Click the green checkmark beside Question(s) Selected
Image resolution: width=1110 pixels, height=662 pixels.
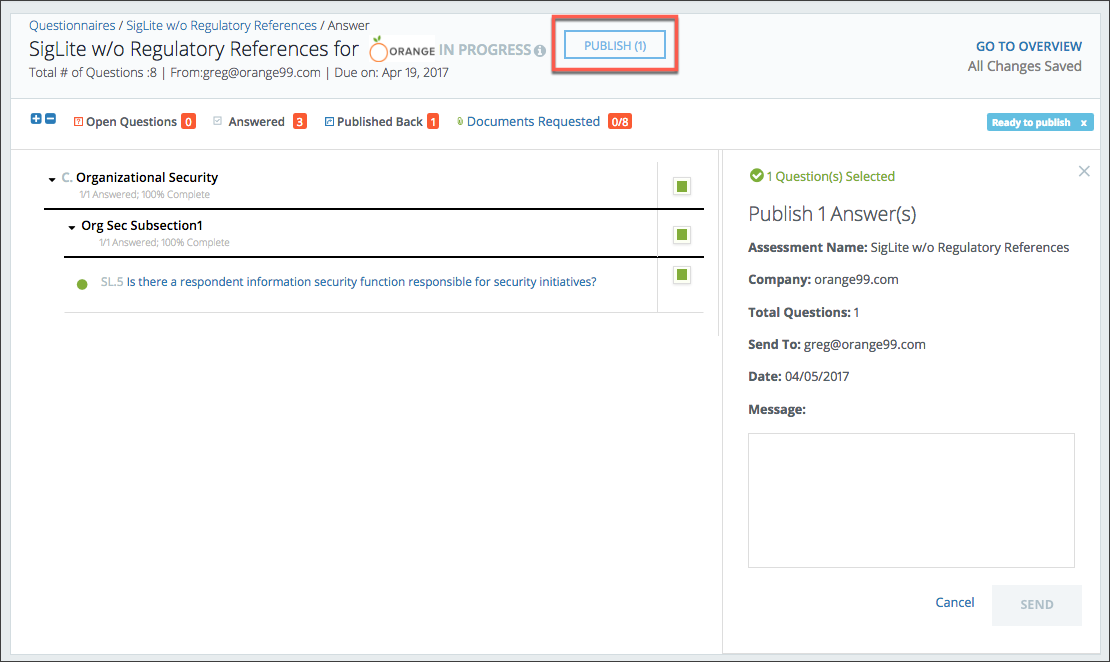coord(757,176)
